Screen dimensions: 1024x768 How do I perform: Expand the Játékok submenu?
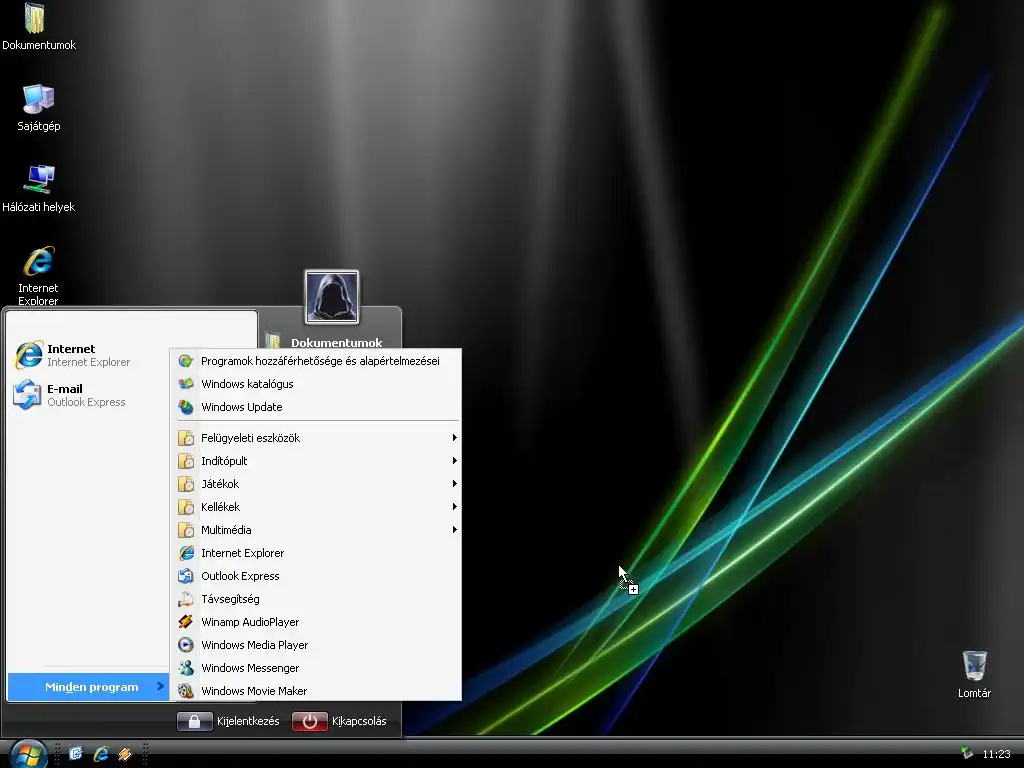pyautogui.click(x=316, y=484)
